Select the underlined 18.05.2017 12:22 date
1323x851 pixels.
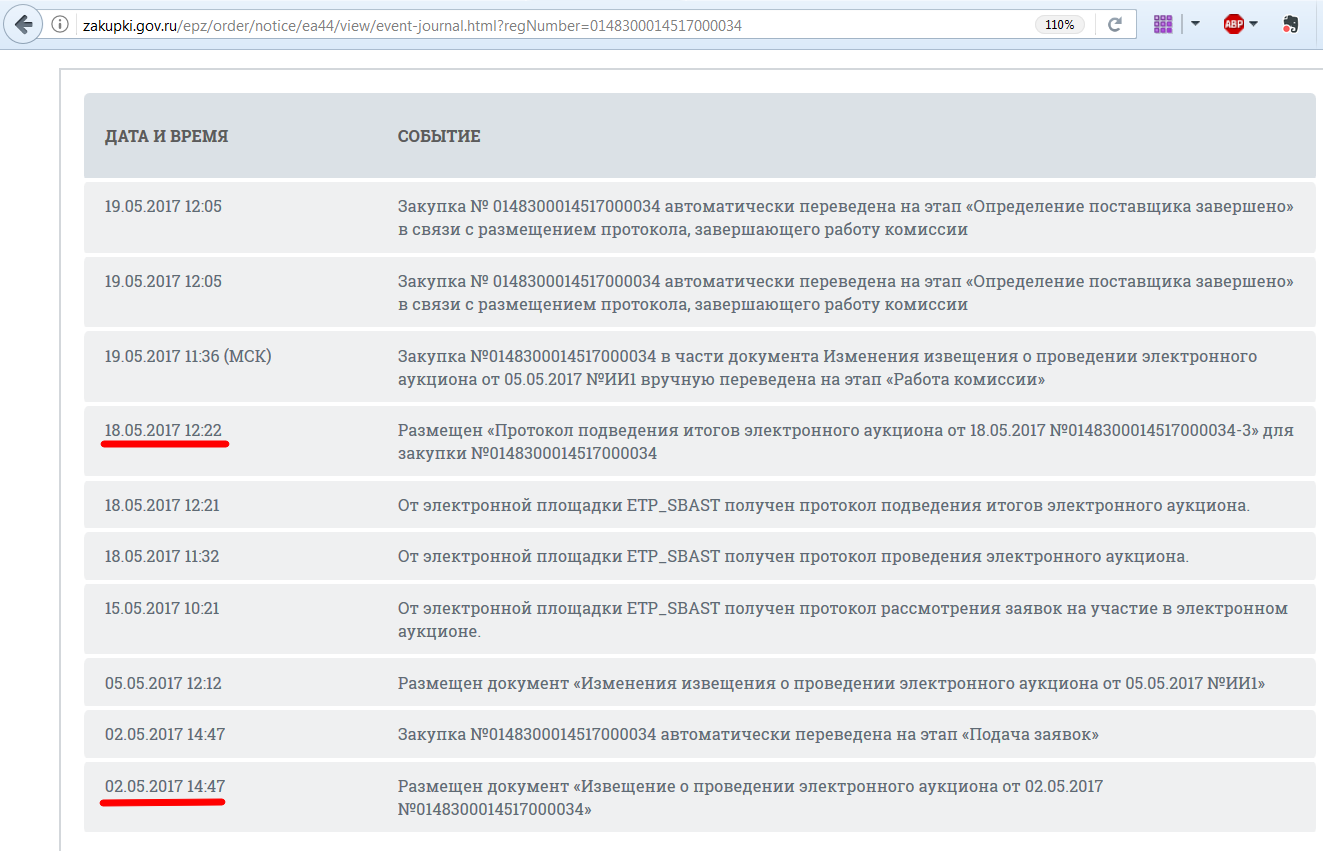[163, 431]
